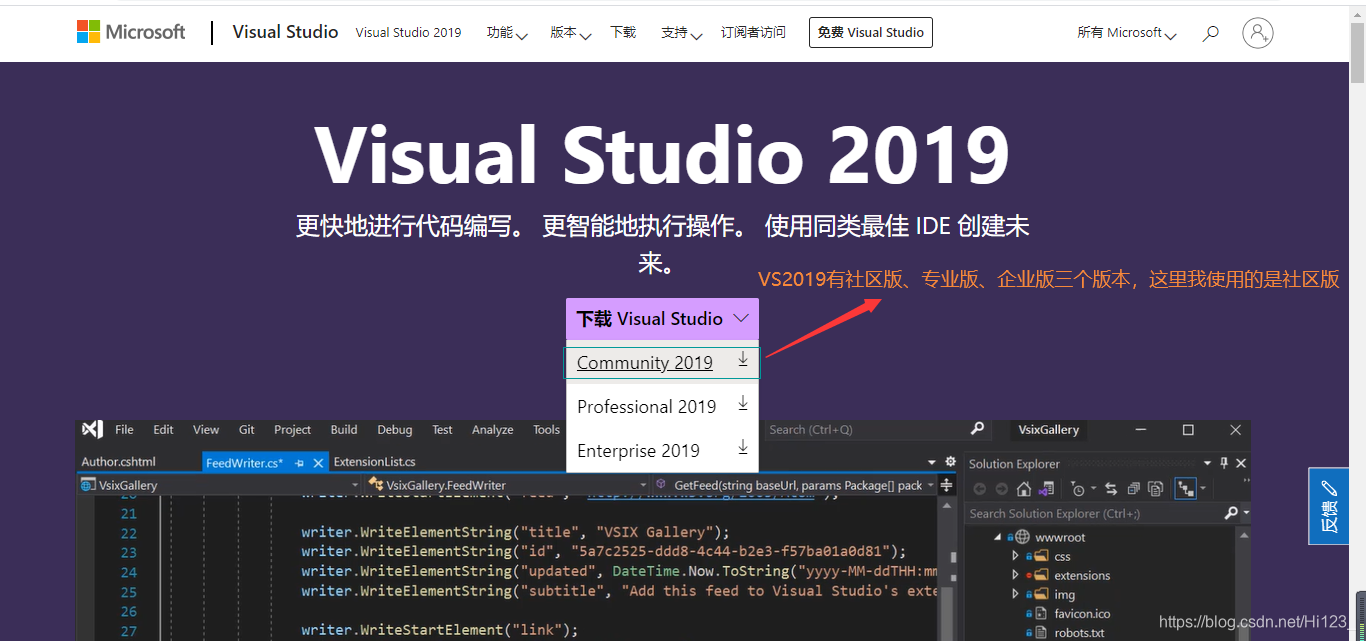Image resolution: width=1366 pixels, height=641 pixels.
Task: Open VsixGallery project dropdown in editor
Action: click(220, 485)
